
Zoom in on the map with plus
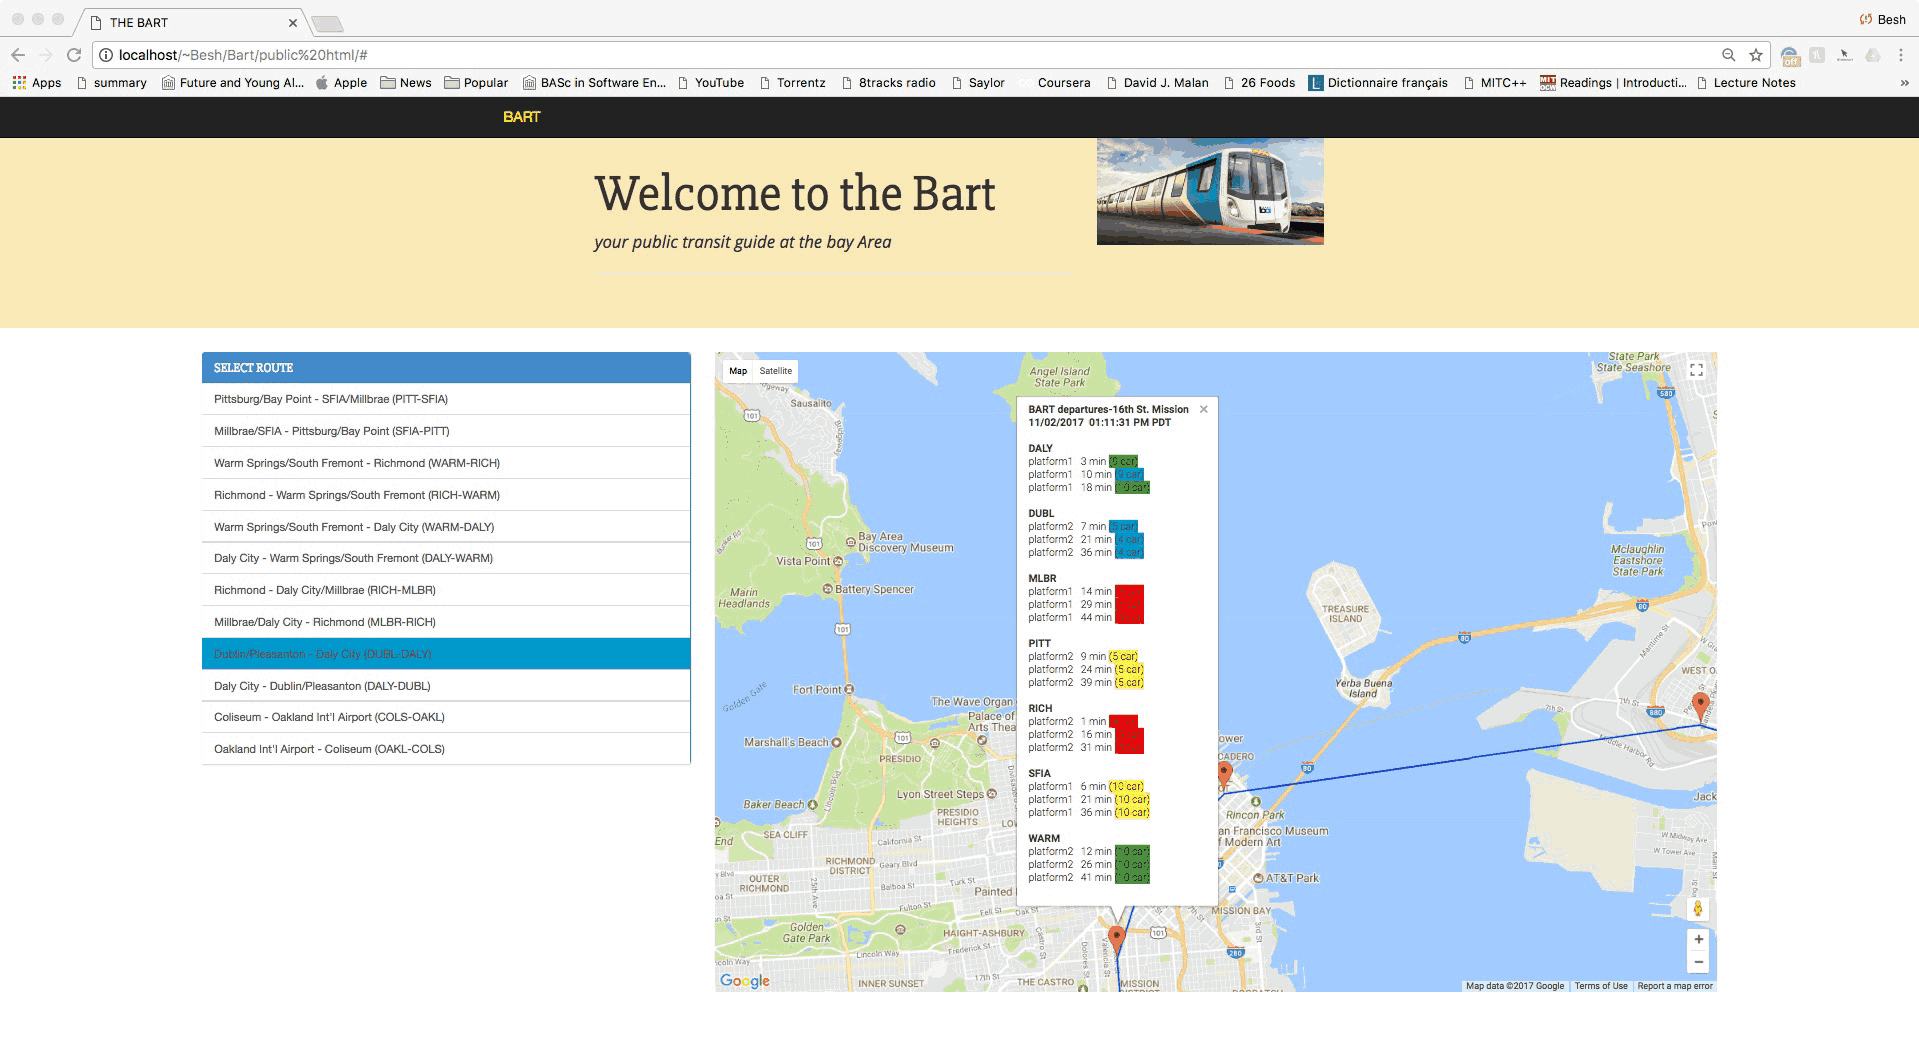[1698, 939]
